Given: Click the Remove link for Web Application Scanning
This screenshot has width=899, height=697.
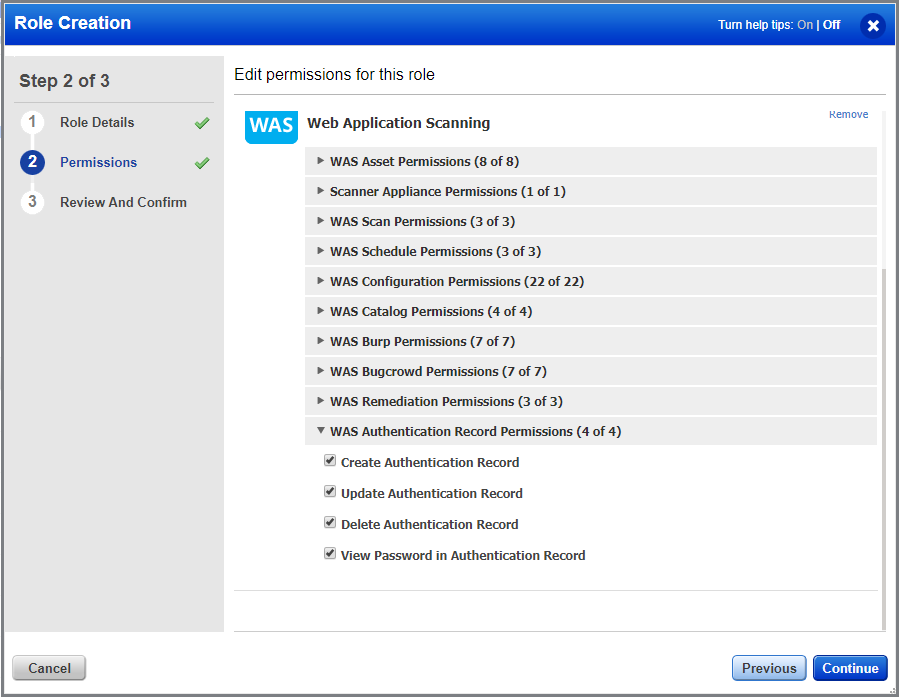Looking at the screenshot, I should coord(848,114).
